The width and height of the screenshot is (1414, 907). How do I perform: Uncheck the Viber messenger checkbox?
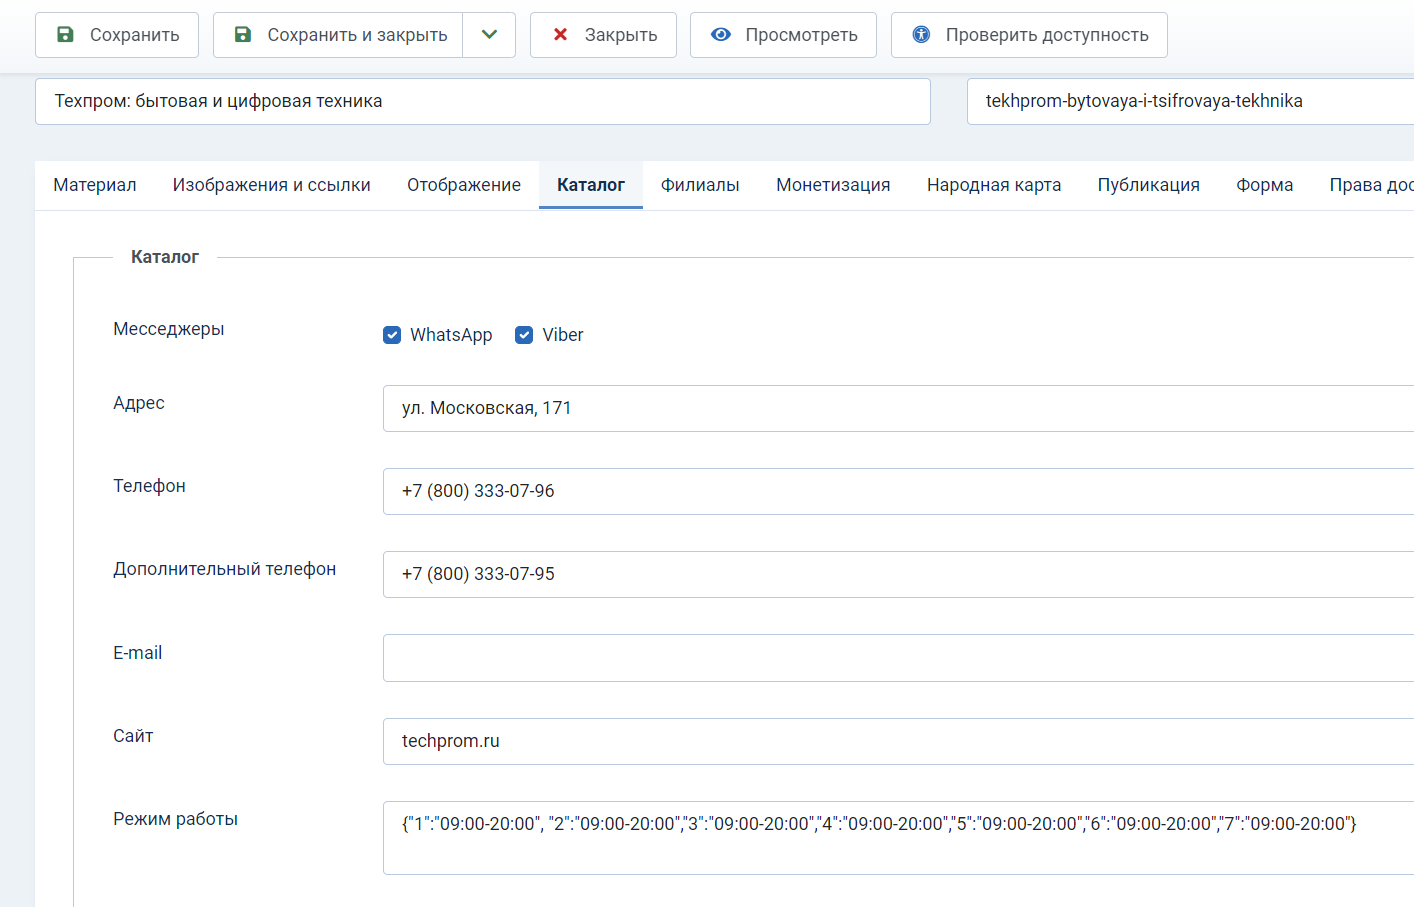coord(524,335)
